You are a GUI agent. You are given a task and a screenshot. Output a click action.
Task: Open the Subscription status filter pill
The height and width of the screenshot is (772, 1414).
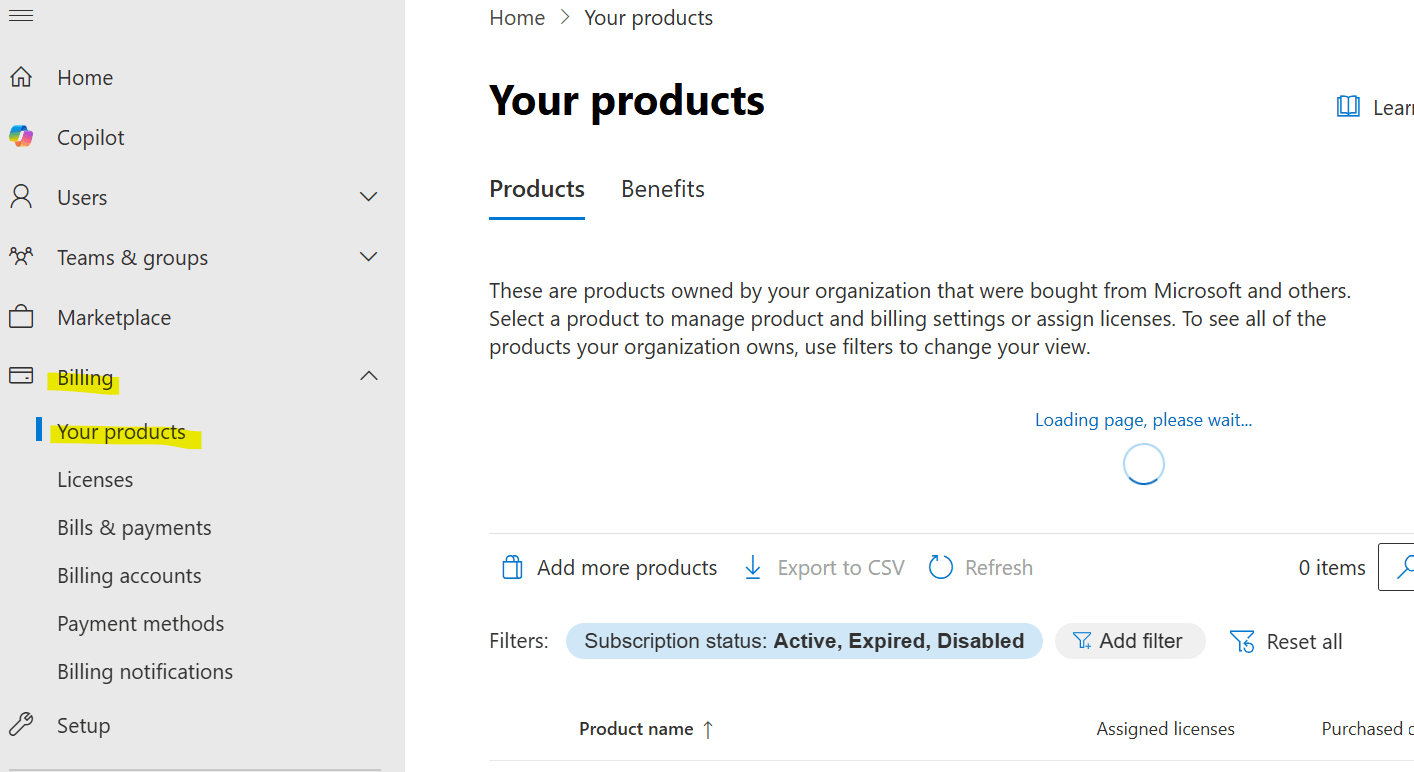click(804, 641)
